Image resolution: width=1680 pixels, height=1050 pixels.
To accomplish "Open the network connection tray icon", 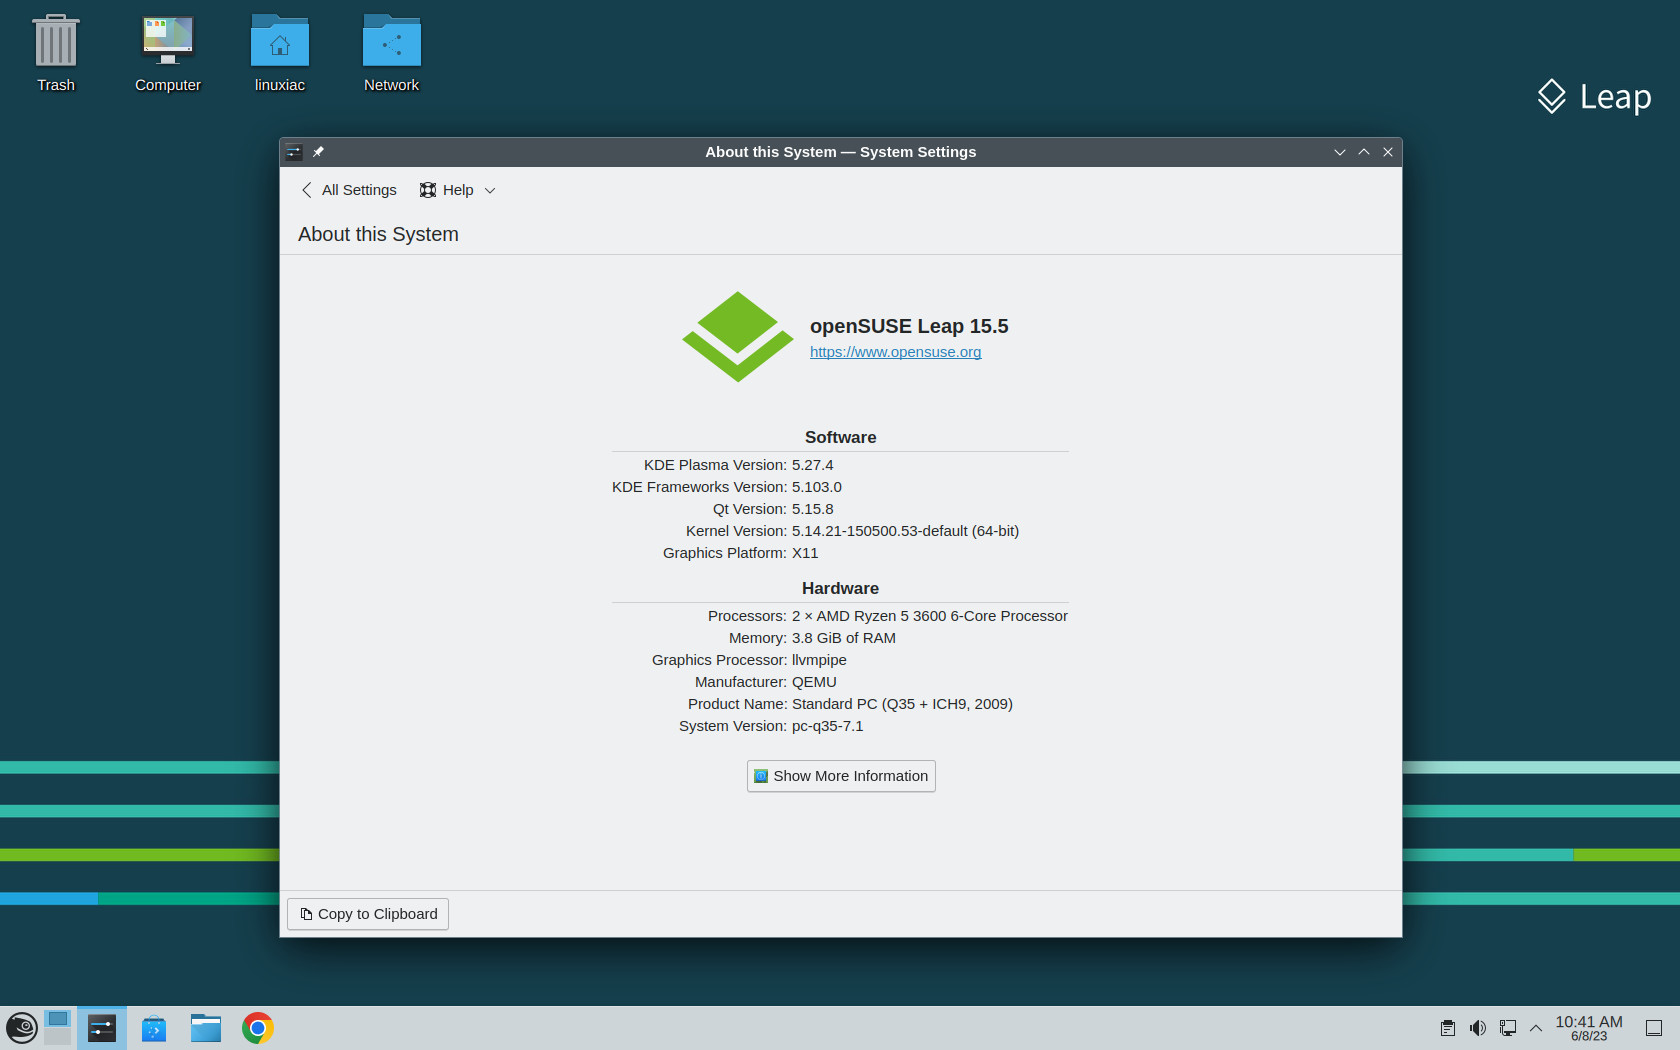I will pyautogui.click(x=1508, y=1028).
